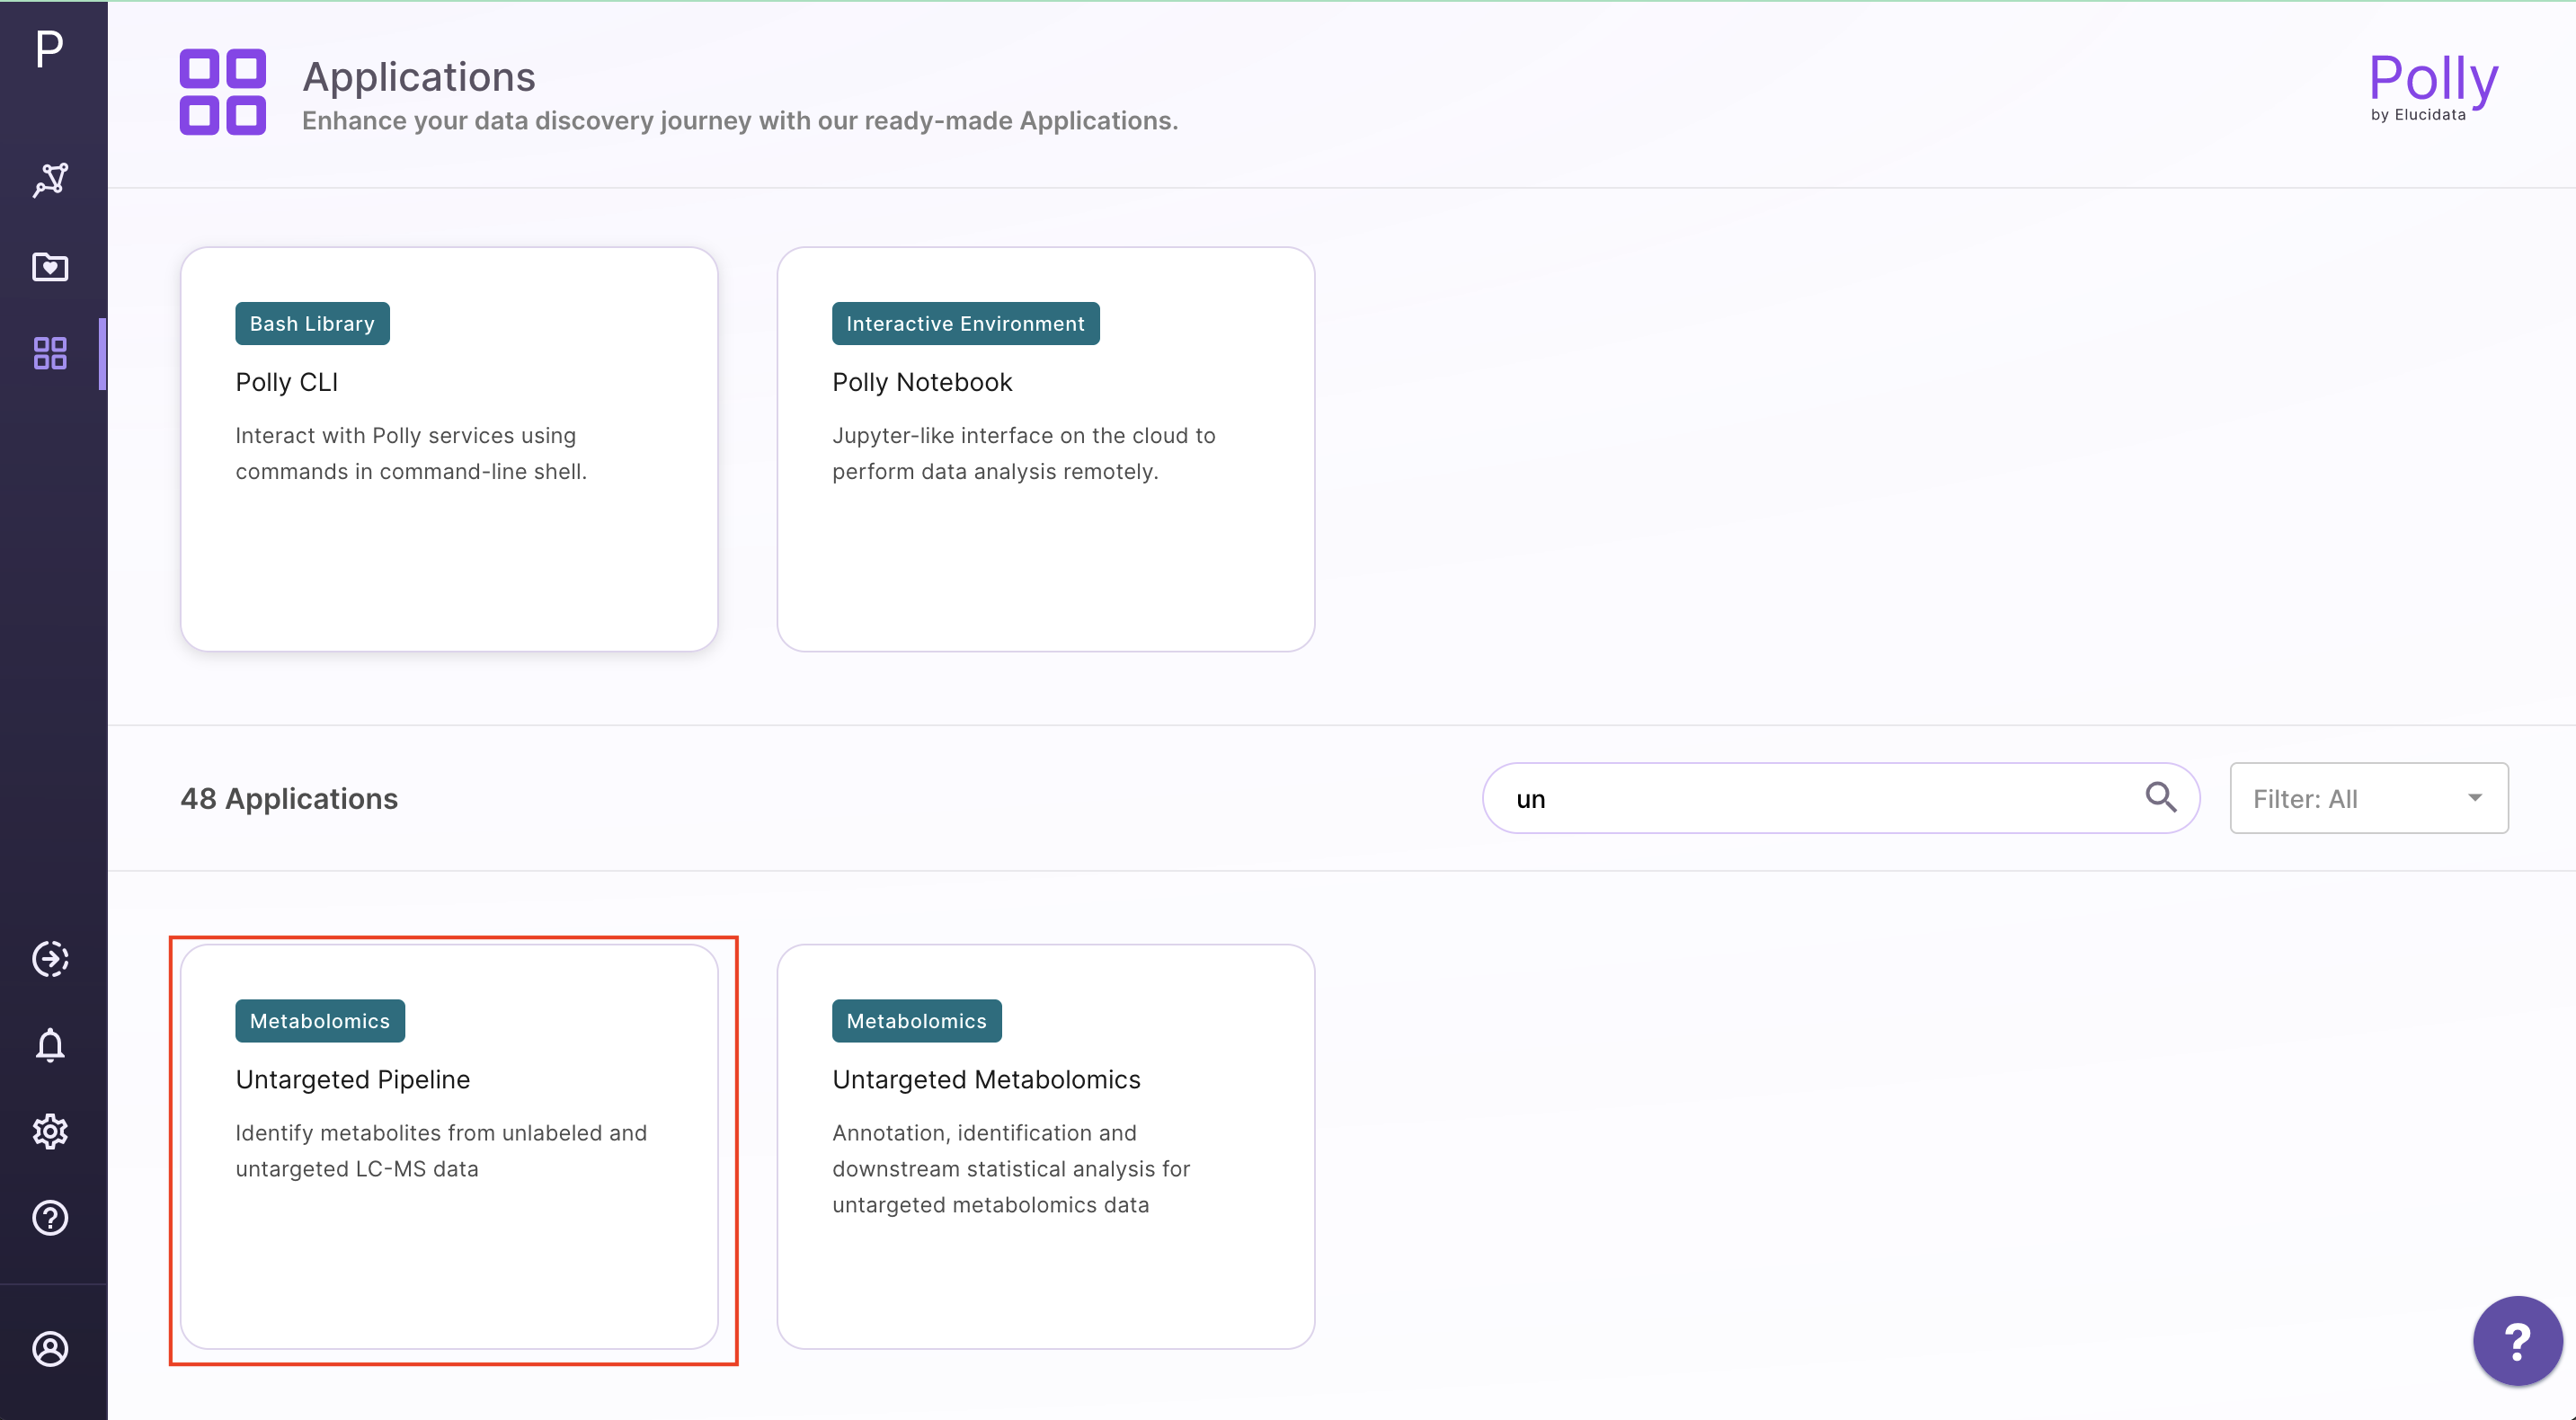The image size is (2576, 1420).
Task: Open the user profile icon
Action: point(50,1349)
